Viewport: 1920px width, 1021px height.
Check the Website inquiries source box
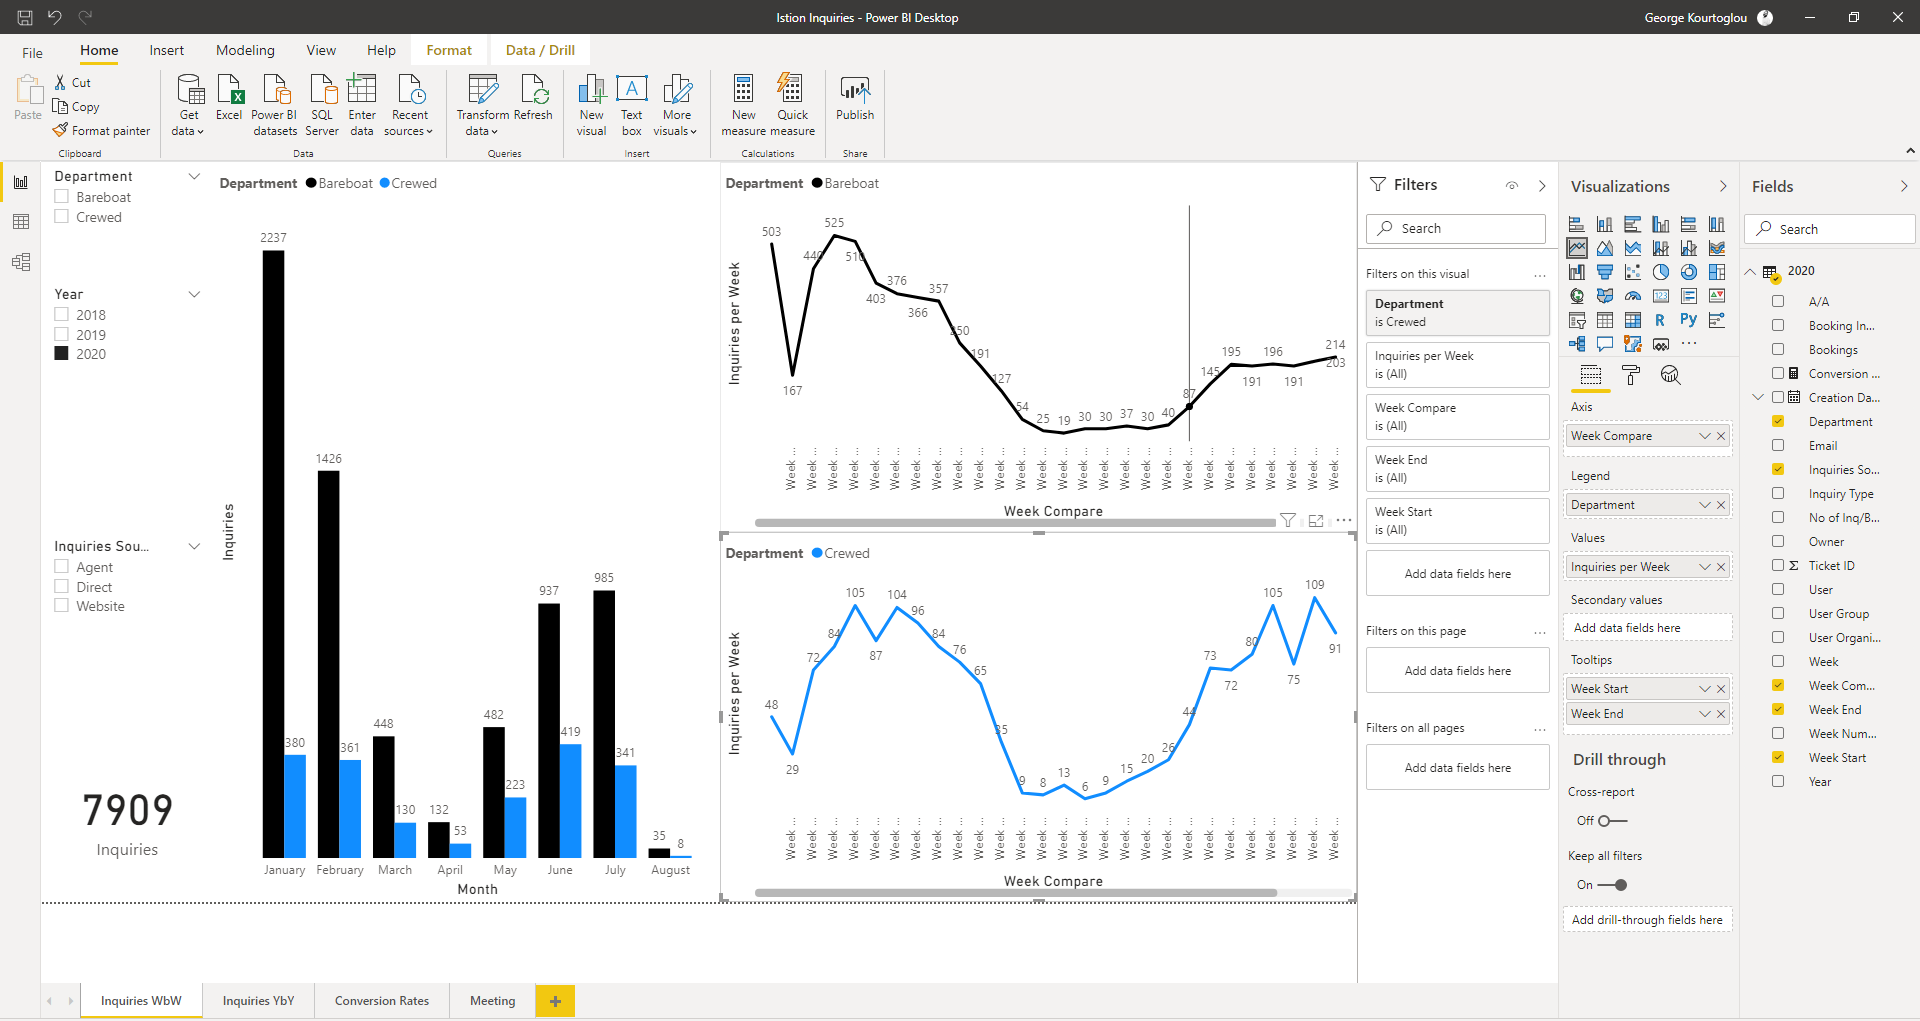coord(62,605)
